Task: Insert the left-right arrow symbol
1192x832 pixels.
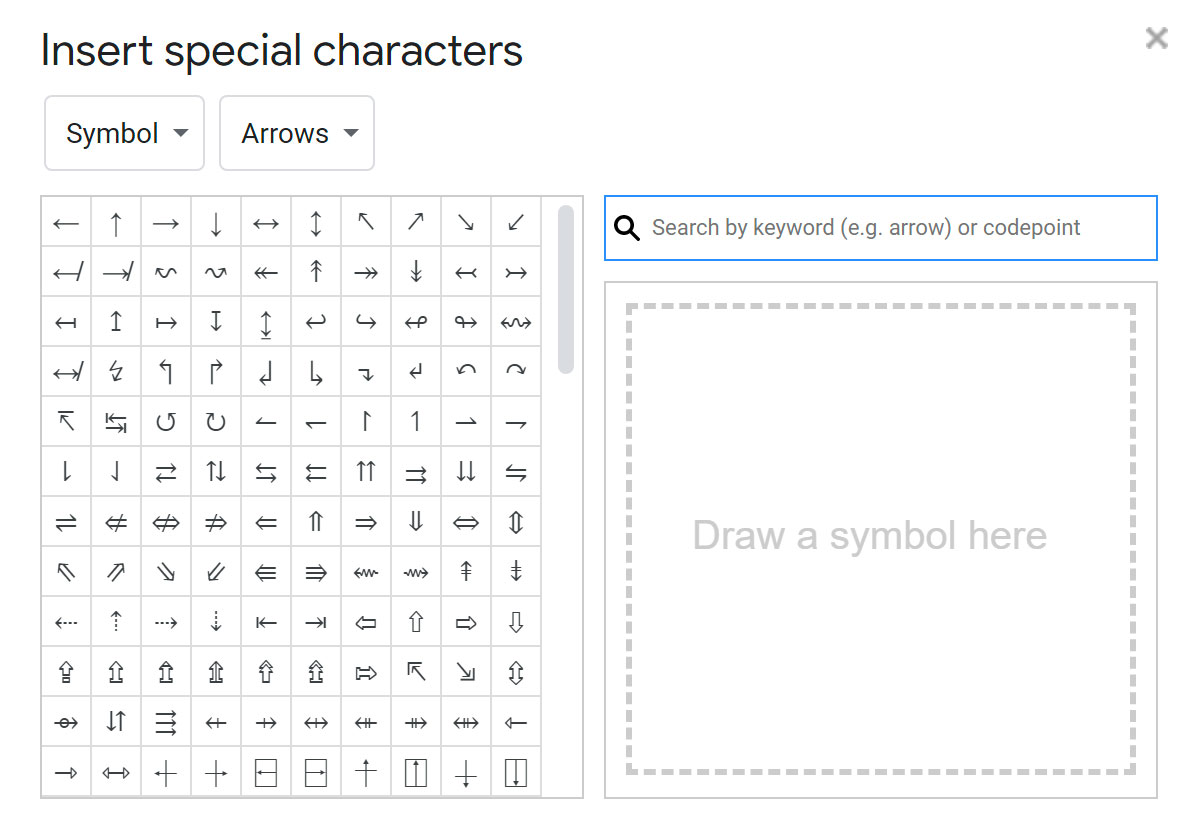Action: pos(266,222)
